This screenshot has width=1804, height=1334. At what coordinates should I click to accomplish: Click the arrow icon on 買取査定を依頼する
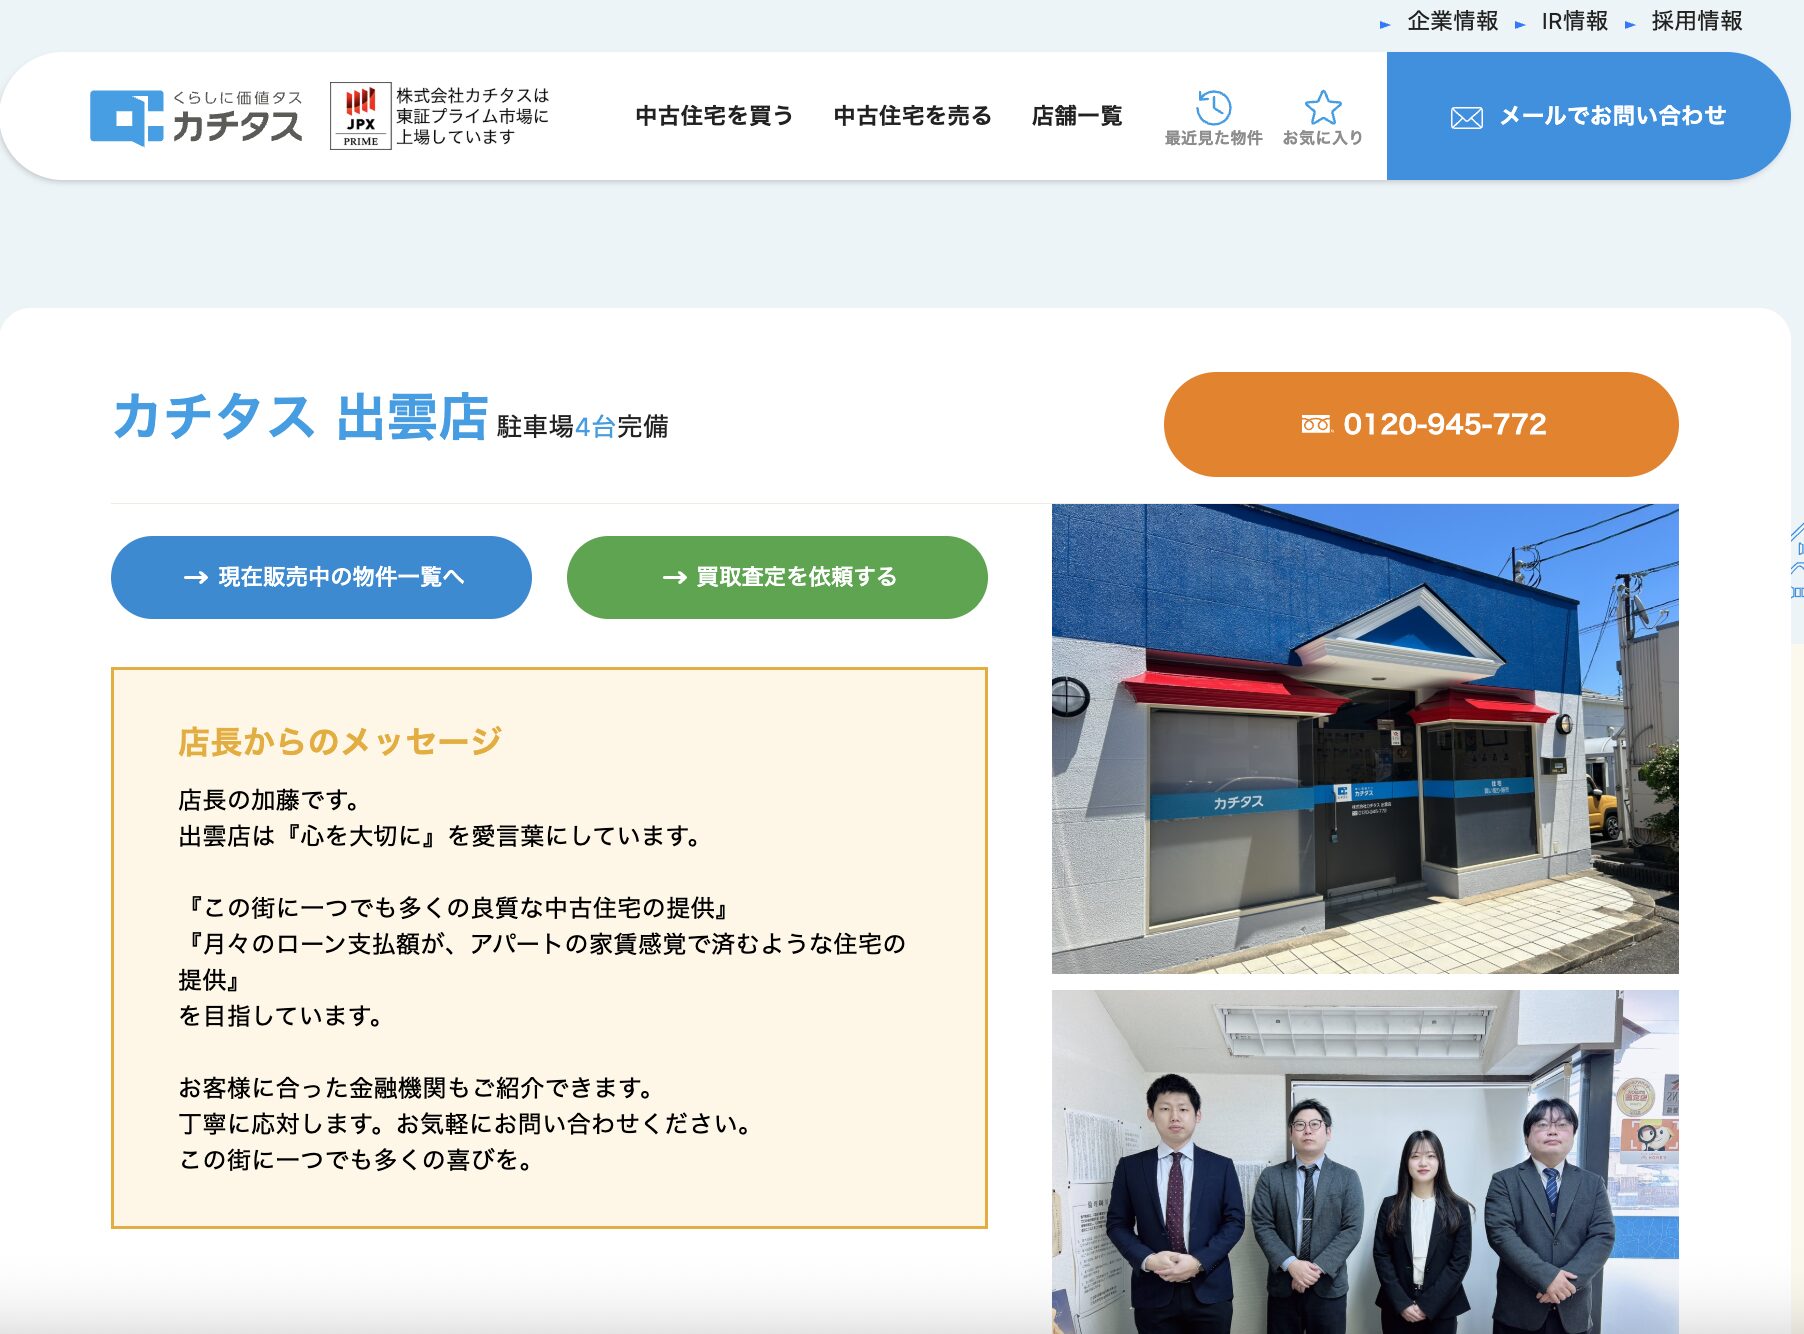673,577
